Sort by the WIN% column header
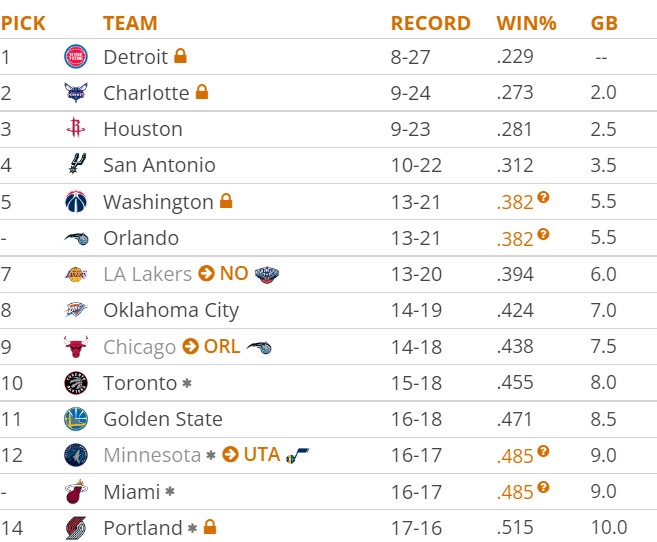This screenshot has width=657, height=542. point(526,23)
